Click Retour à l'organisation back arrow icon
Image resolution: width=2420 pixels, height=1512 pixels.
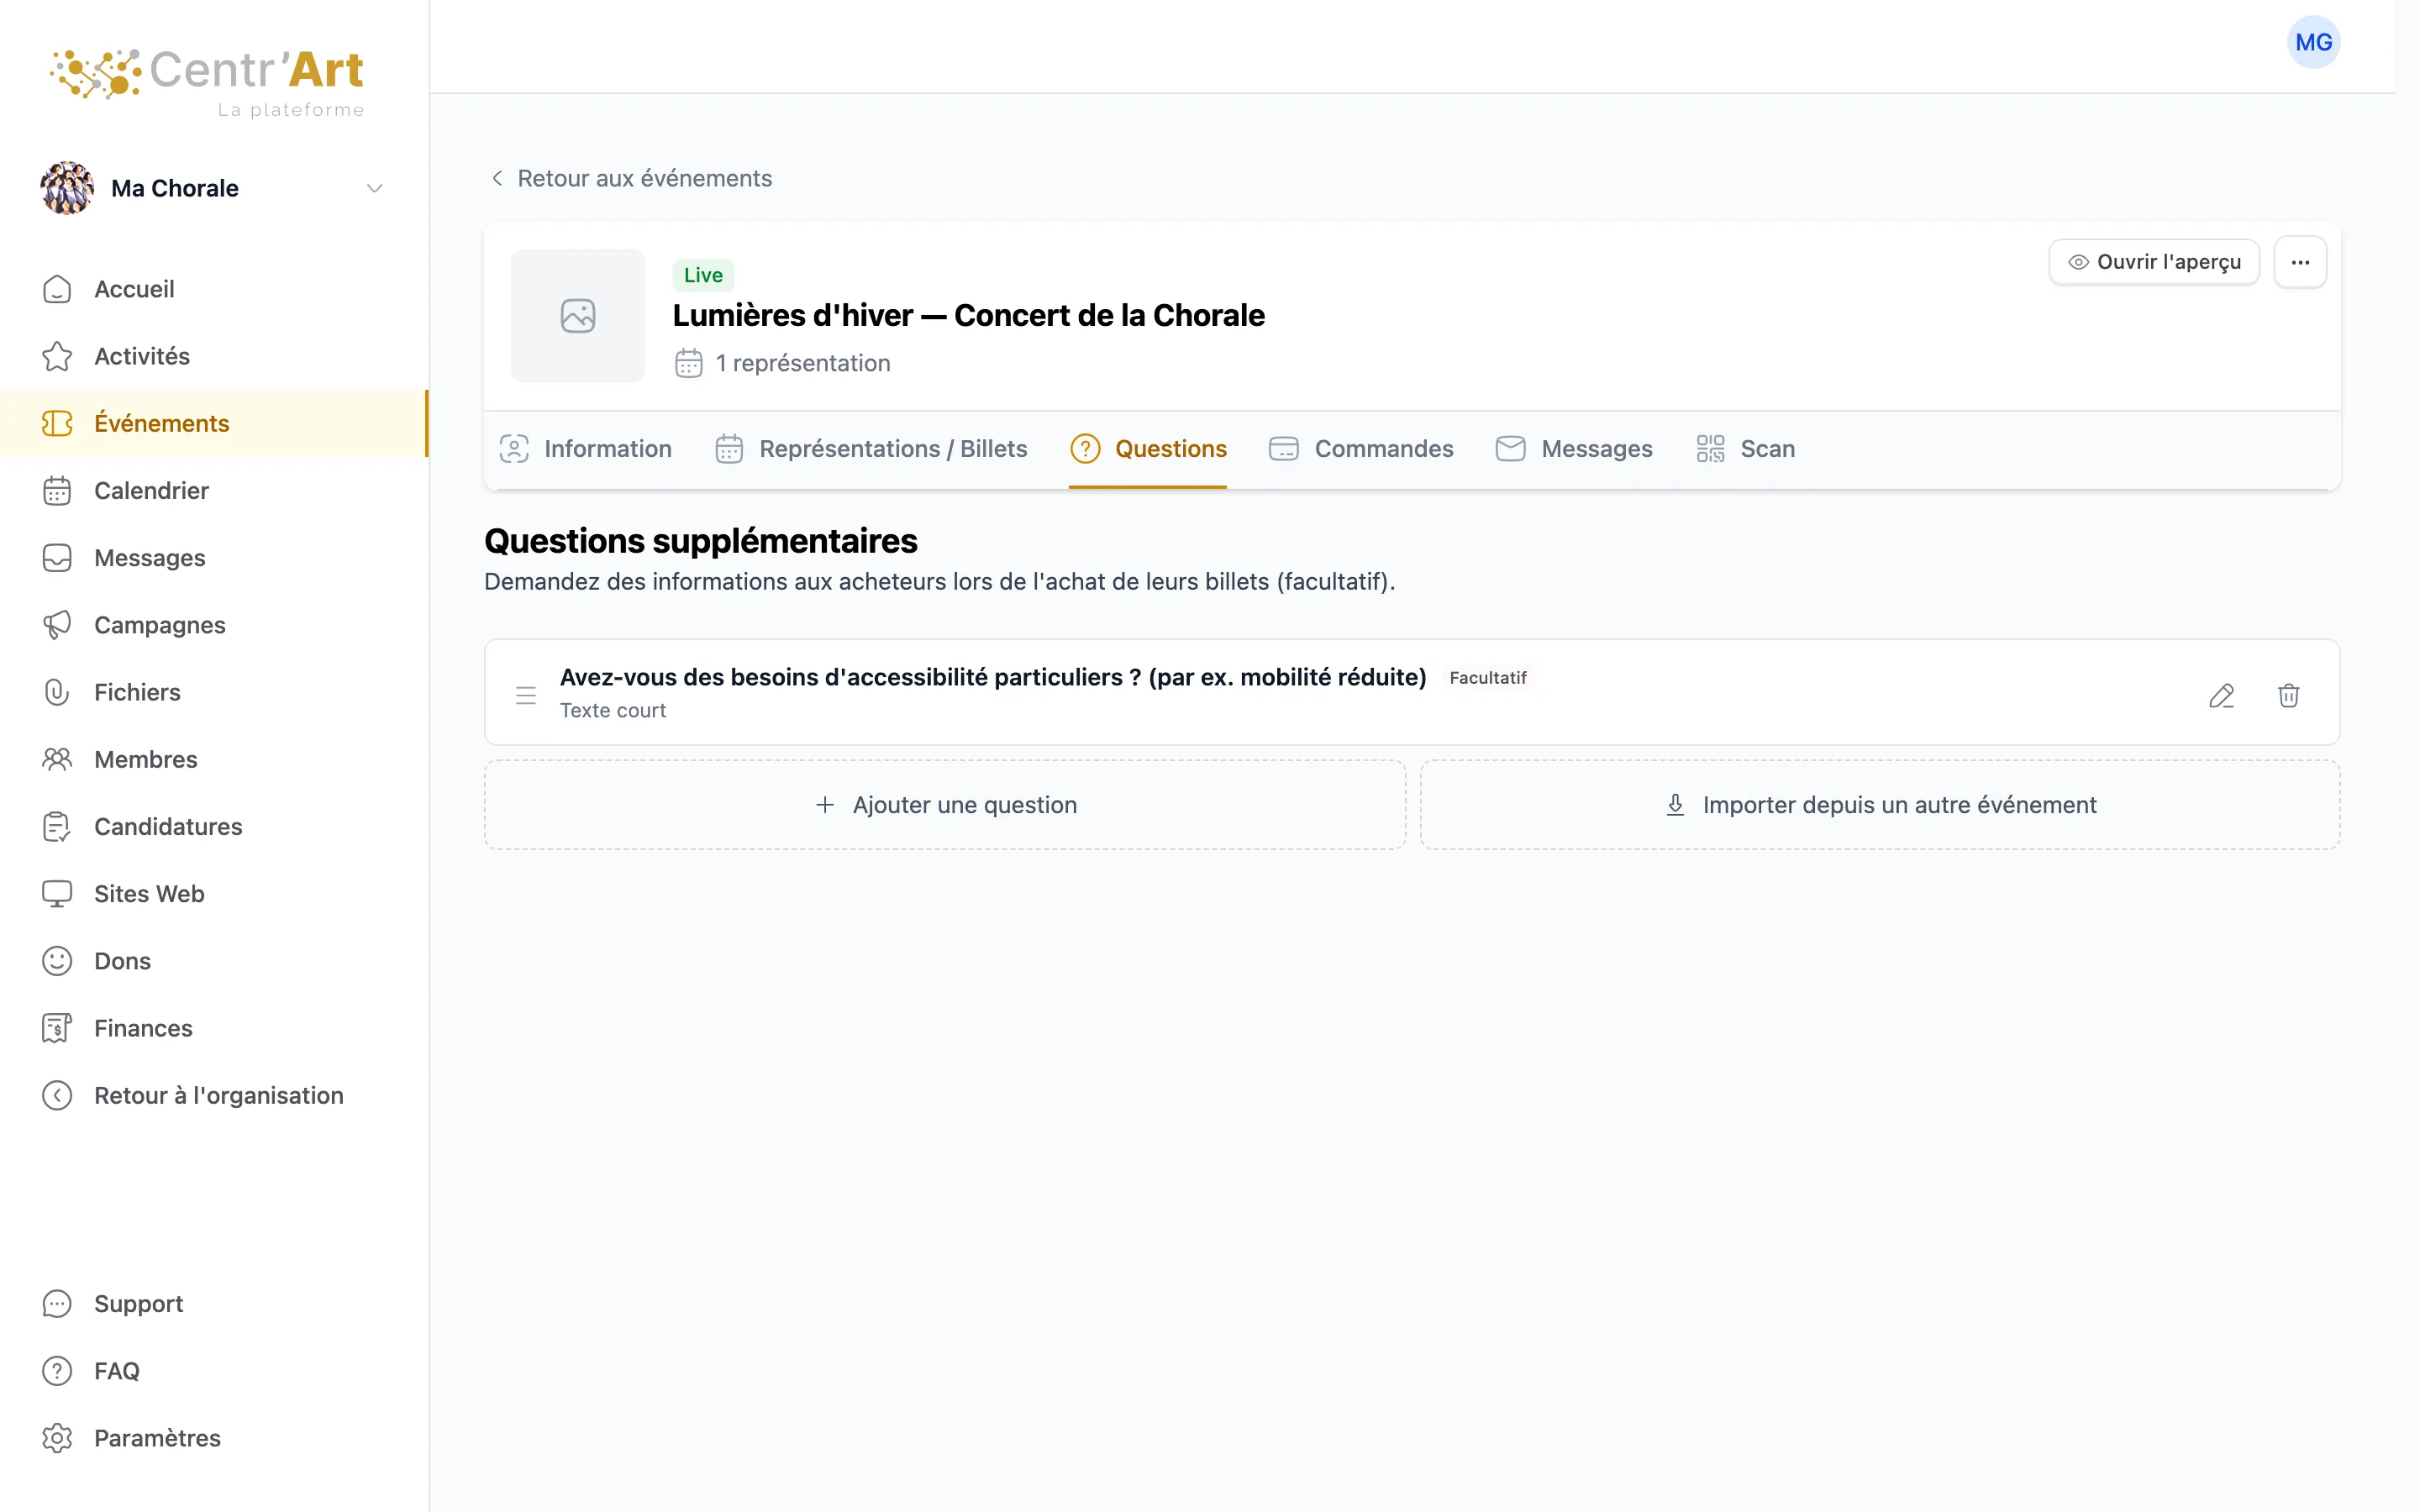pos(57,1095)
